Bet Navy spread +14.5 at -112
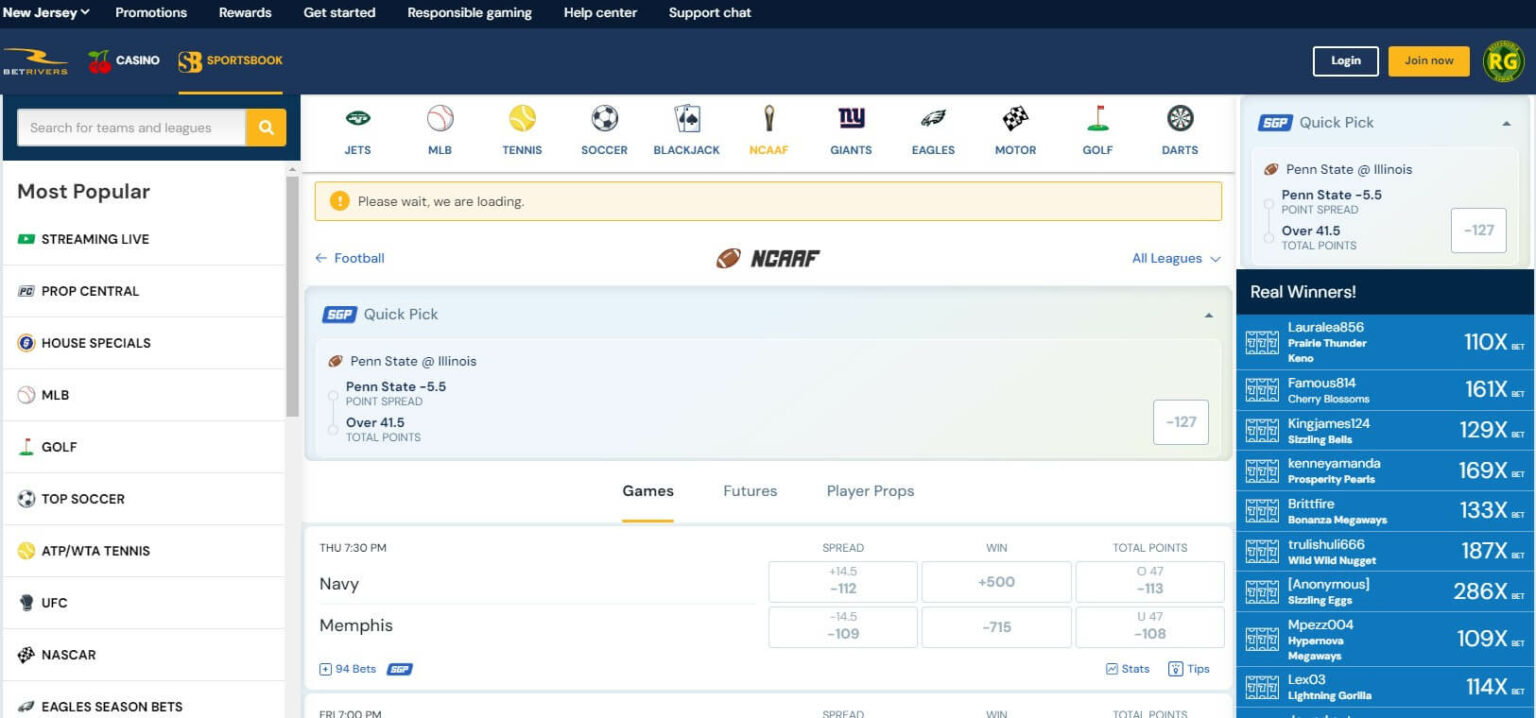 pyautogui.click(x=843, y=581)
